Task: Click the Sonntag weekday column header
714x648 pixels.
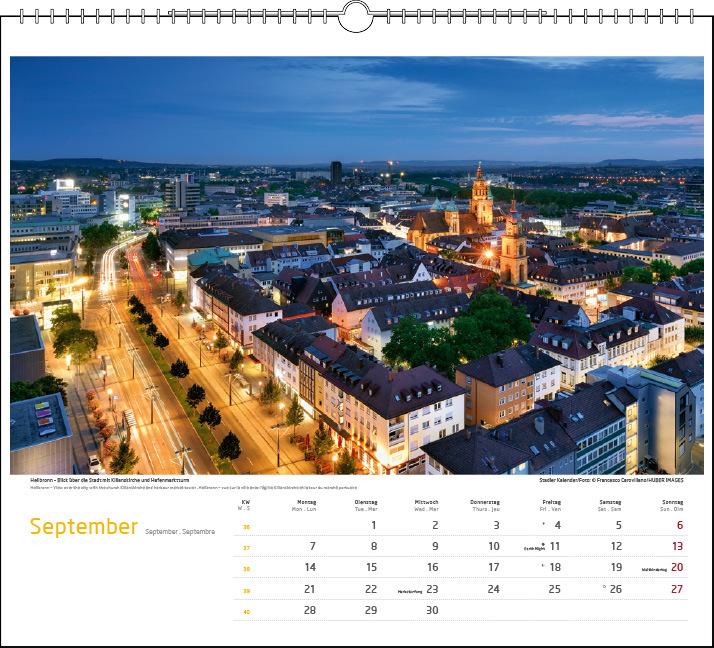Action: [x=672, y=503]
